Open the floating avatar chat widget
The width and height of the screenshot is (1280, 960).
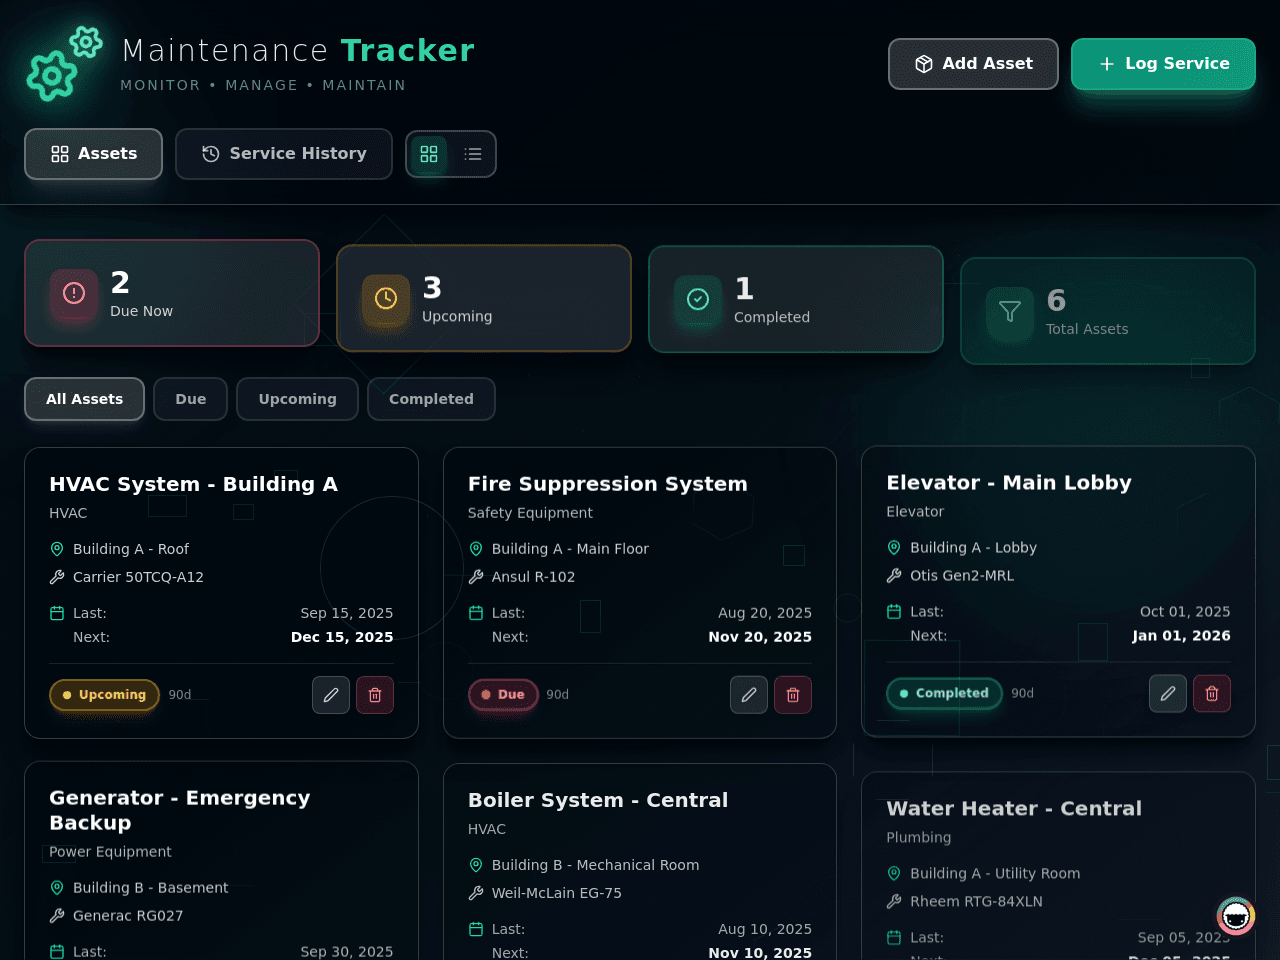tap(1236, 916)
